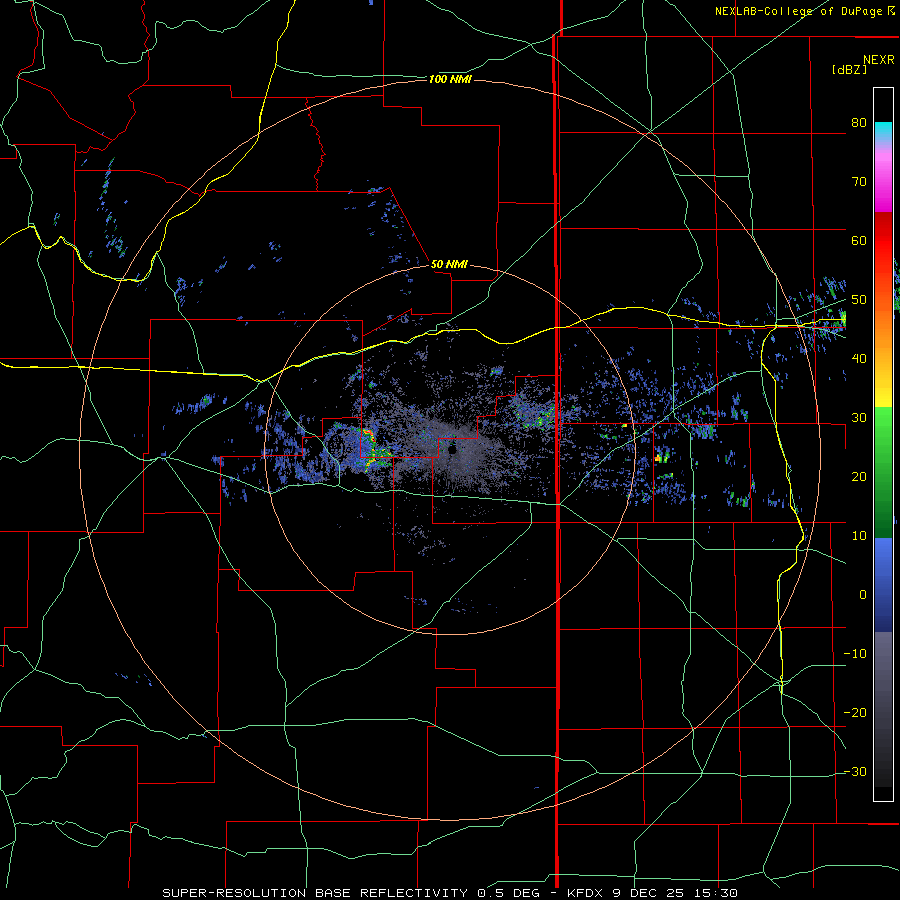The height and width of the screenshot is (900, 900).
Task: Click the -20 dBZ scale value
Action: coord(855,712)
